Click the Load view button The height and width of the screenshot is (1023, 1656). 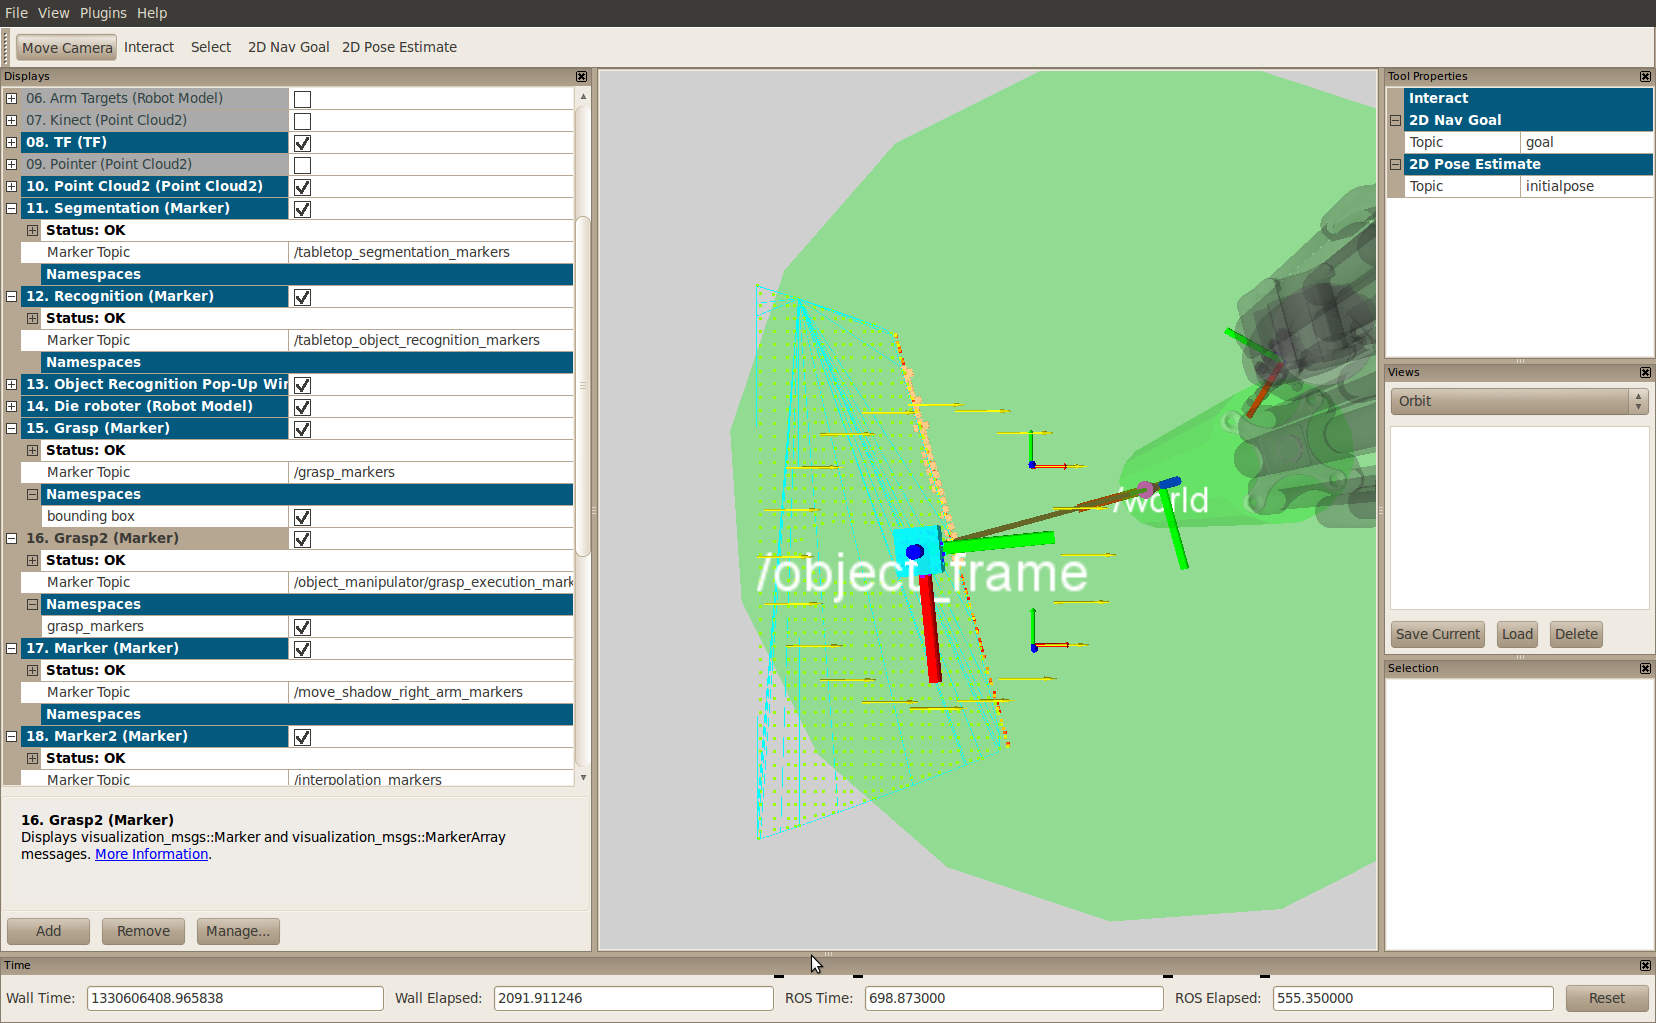(x=1517, y=634)
